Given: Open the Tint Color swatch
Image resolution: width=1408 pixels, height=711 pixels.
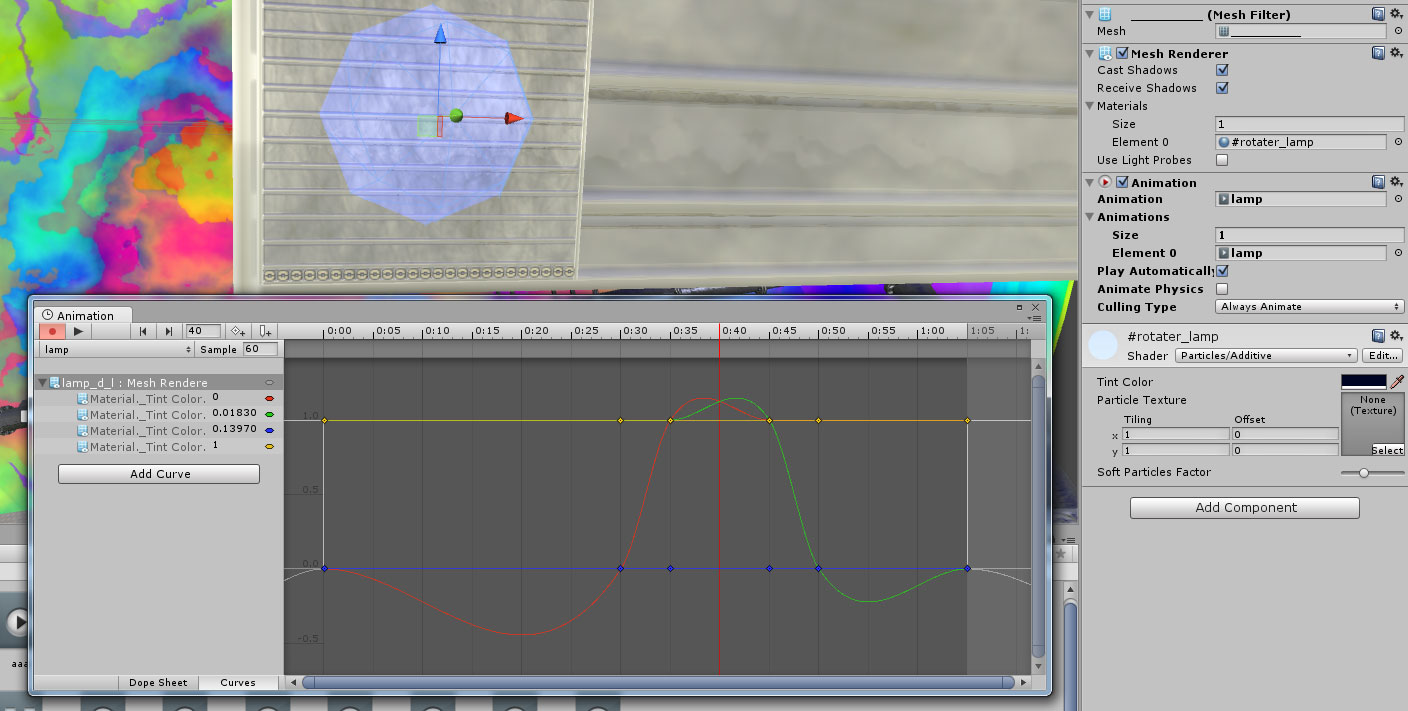Looking at the screenshot, I should pos(1363,381).
